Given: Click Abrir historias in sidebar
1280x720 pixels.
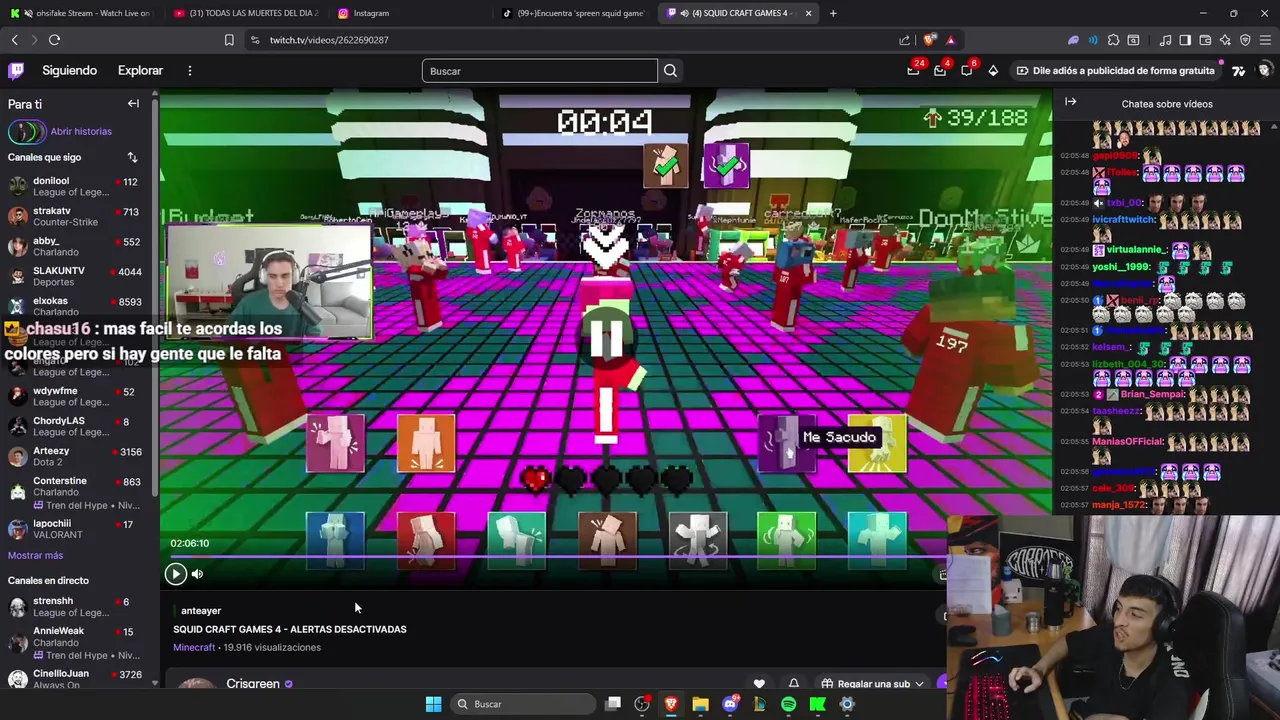Looking at the screenshot, I should 81,131.
